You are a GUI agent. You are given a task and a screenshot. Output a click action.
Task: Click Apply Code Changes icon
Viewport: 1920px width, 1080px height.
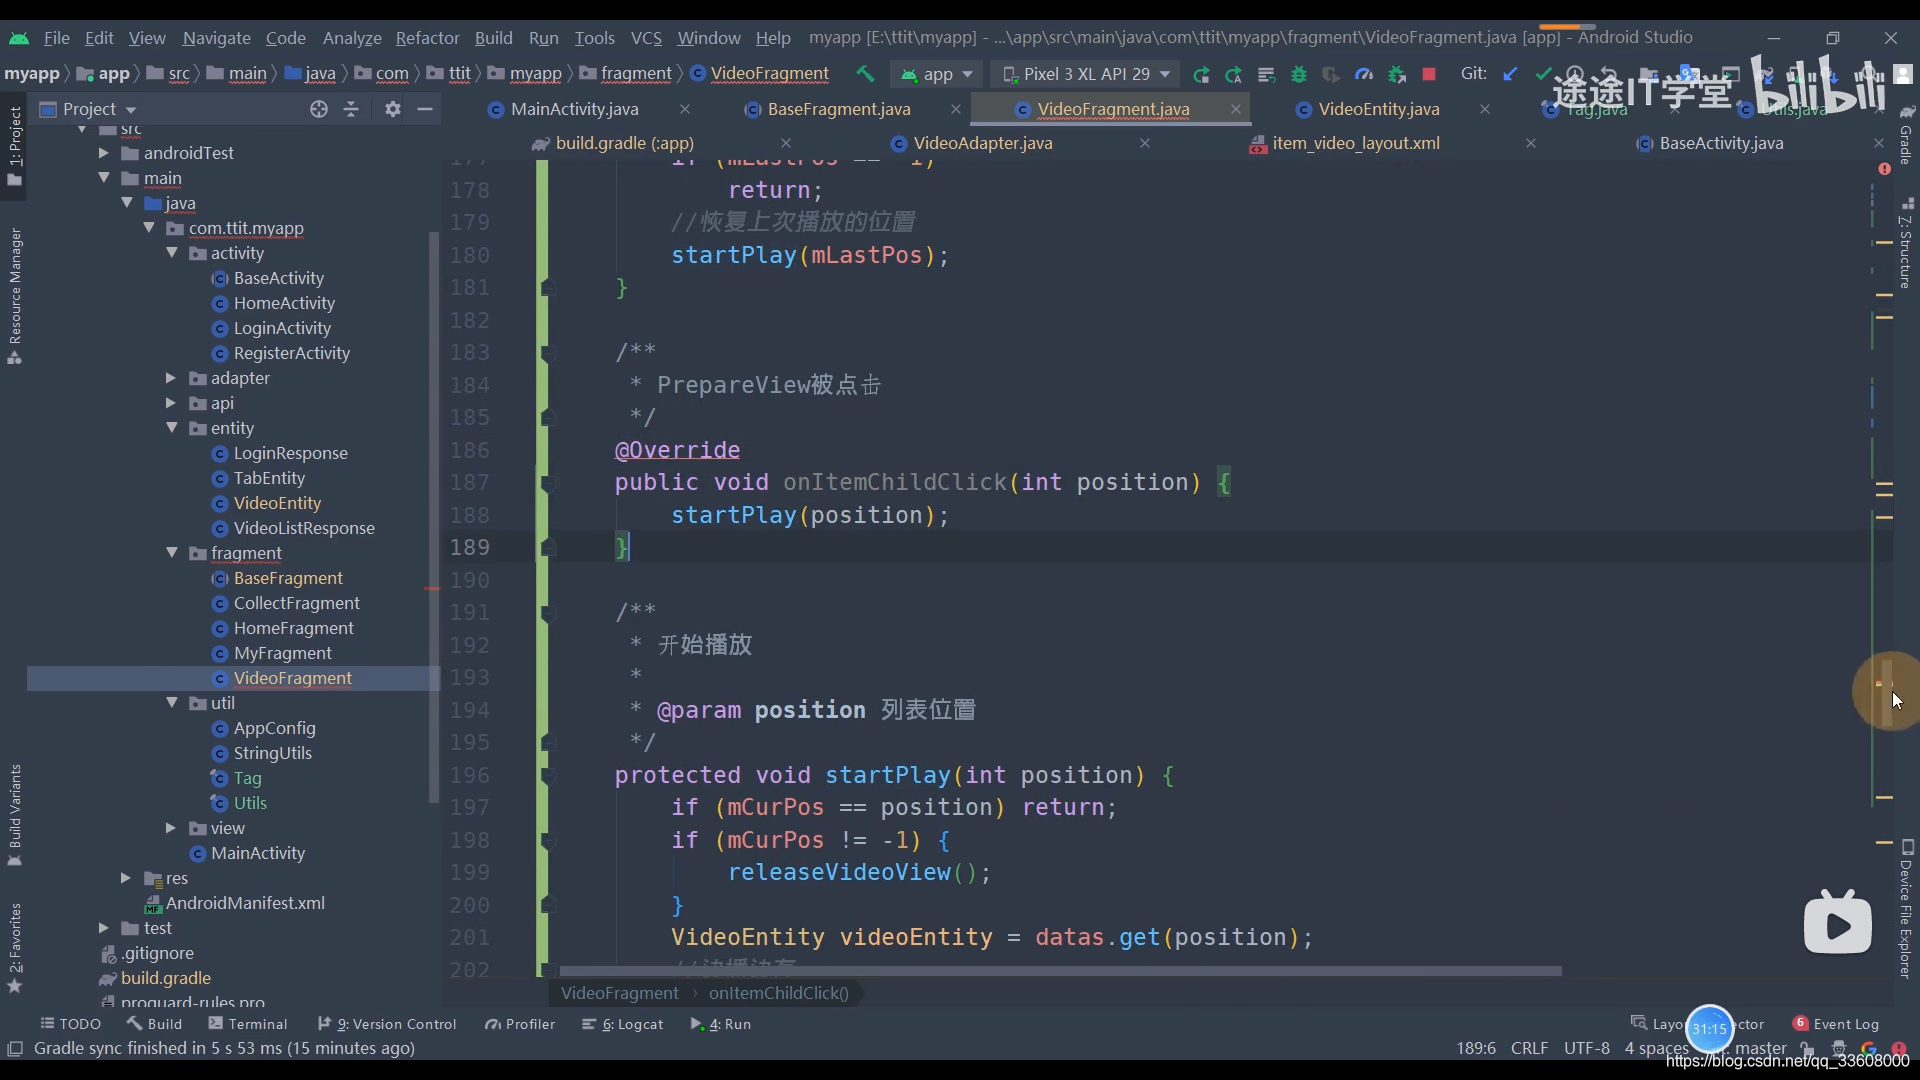[1234, 74]
